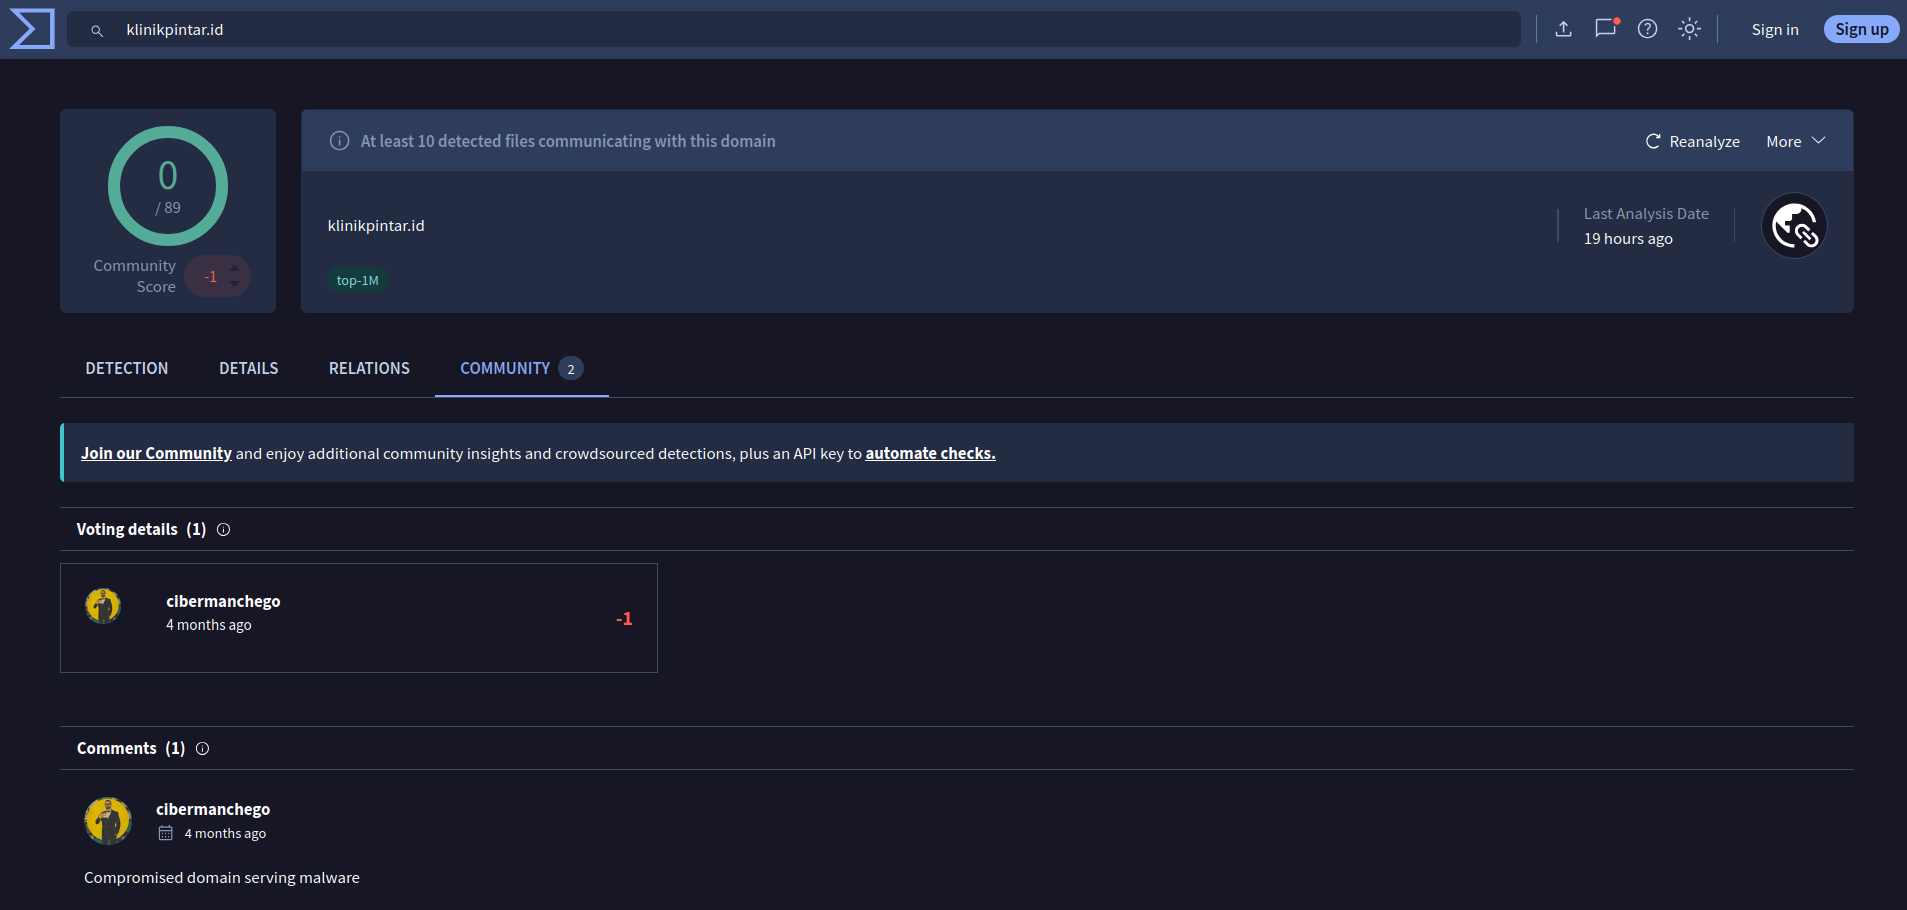Click the Sign up button
Image resolution: width=1907 pixels, height=910 pixels.
[x=1861, y=29]
